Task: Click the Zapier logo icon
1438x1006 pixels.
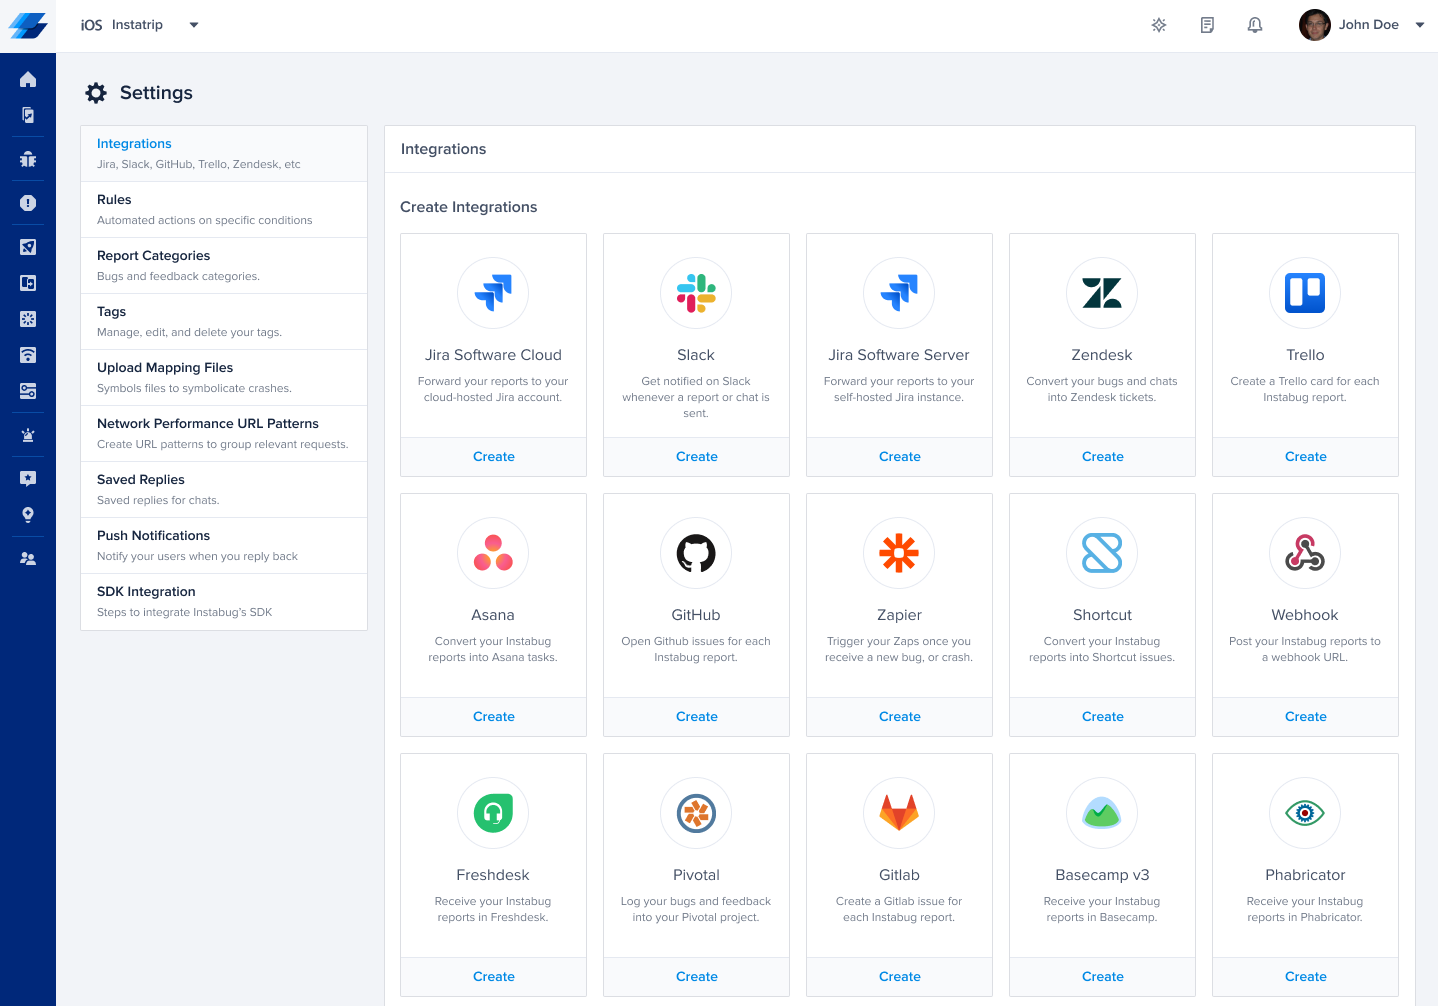Action: [899, 553]
